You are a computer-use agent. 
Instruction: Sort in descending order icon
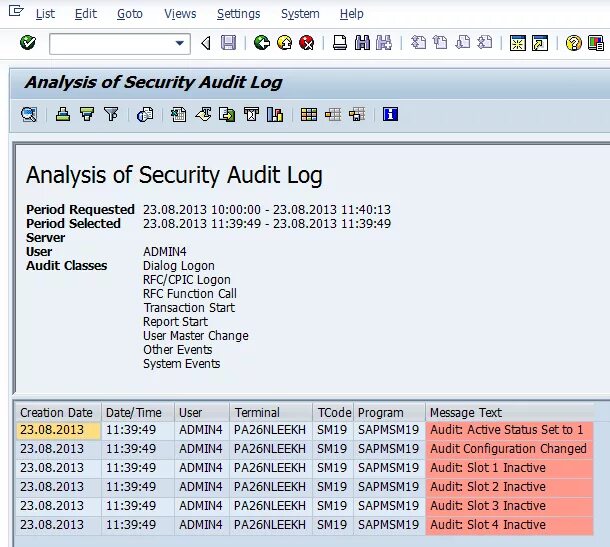pos(87,114)
